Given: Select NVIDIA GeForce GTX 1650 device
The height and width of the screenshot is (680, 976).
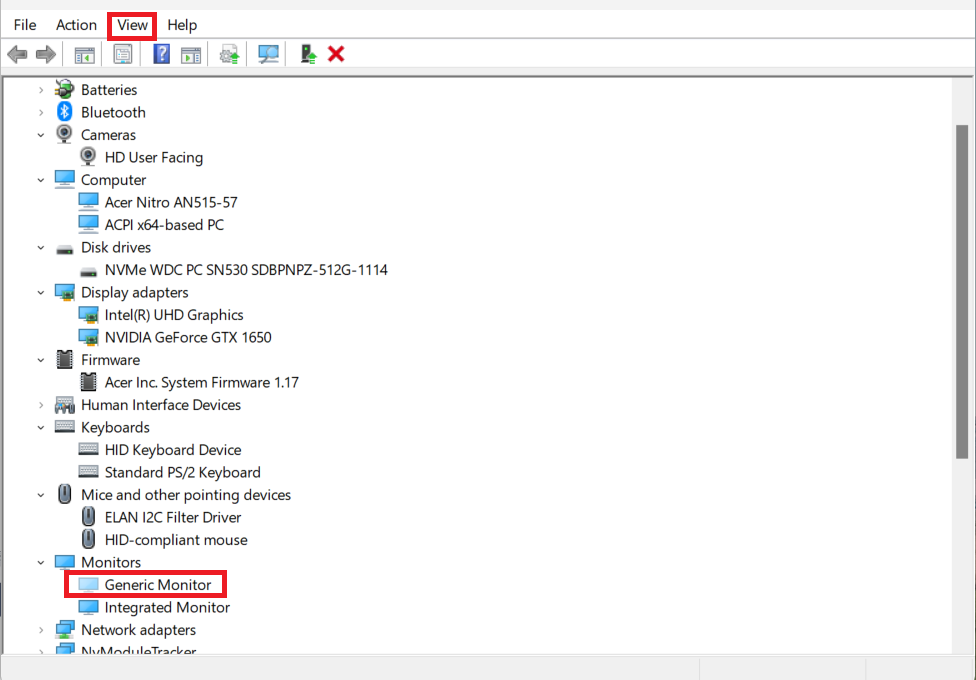Looking at the screenshot, I should coord(188,338).
